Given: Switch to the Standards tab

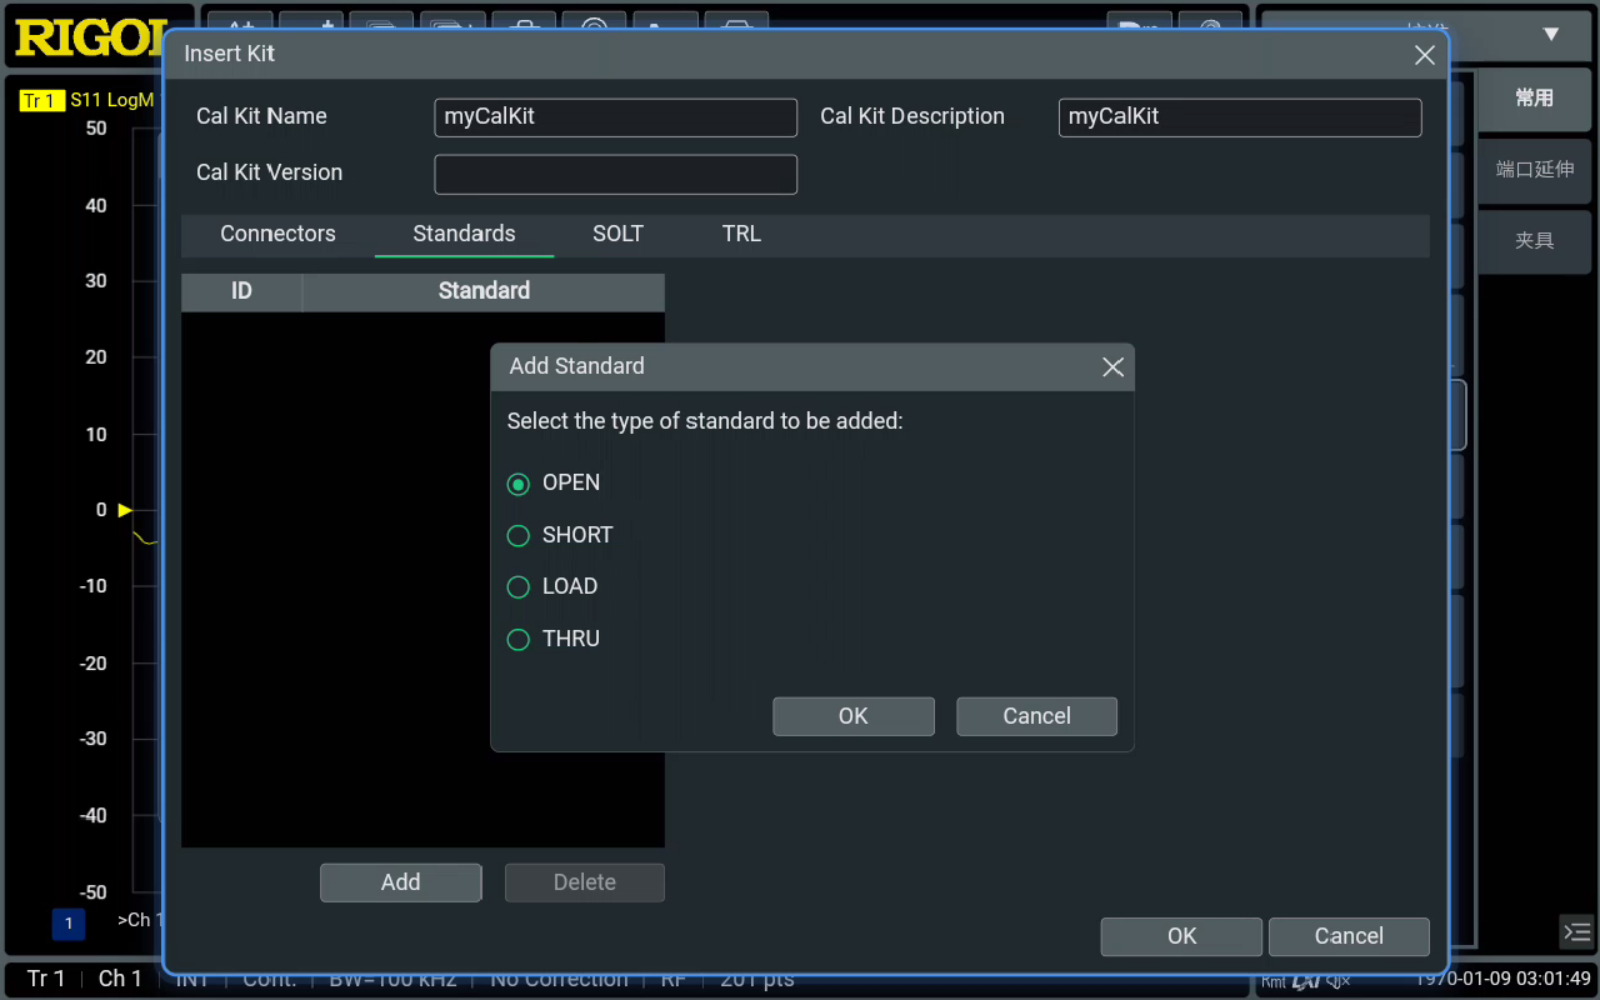Looking at the screenshot, I should 464,234.
